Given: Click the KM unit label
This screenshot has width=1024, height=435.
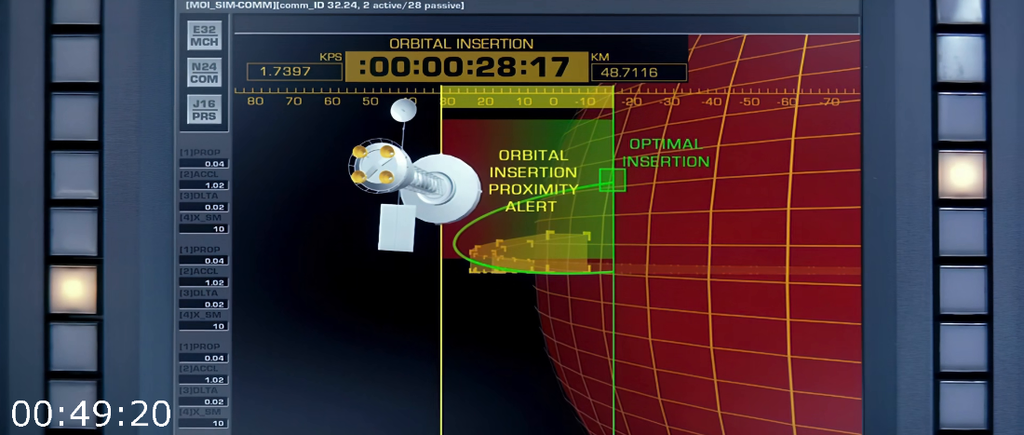Looking at the screenshot, I should point(600,57).
